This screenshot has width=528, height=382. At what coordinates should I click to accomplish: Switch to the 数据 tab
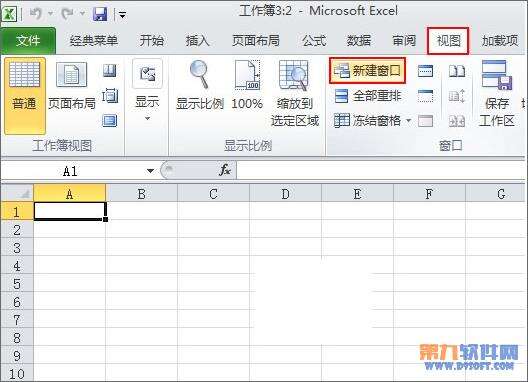point(359,41)
